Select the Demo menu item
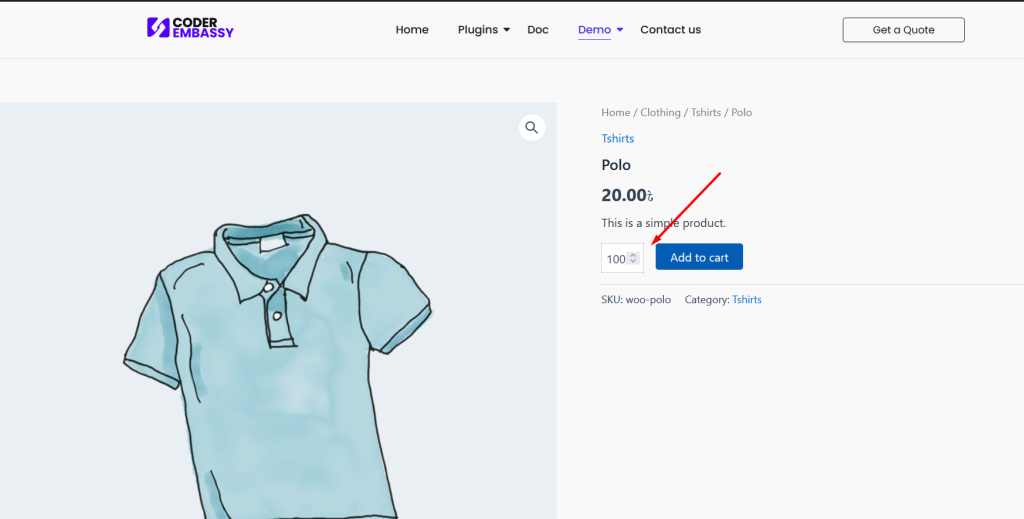The height and width of the screenshot is (519, 1024). pyautogui.click(x=594, y=30)
